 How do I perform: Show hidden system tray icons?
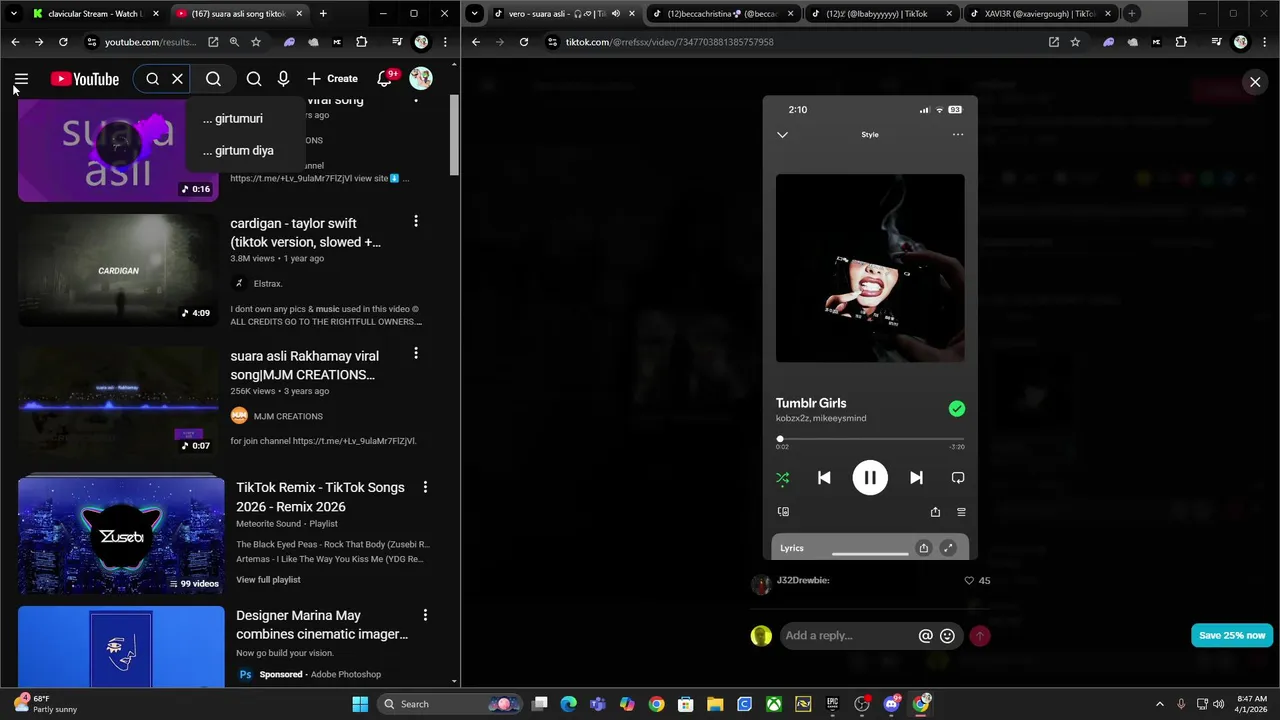[1160, 704]
